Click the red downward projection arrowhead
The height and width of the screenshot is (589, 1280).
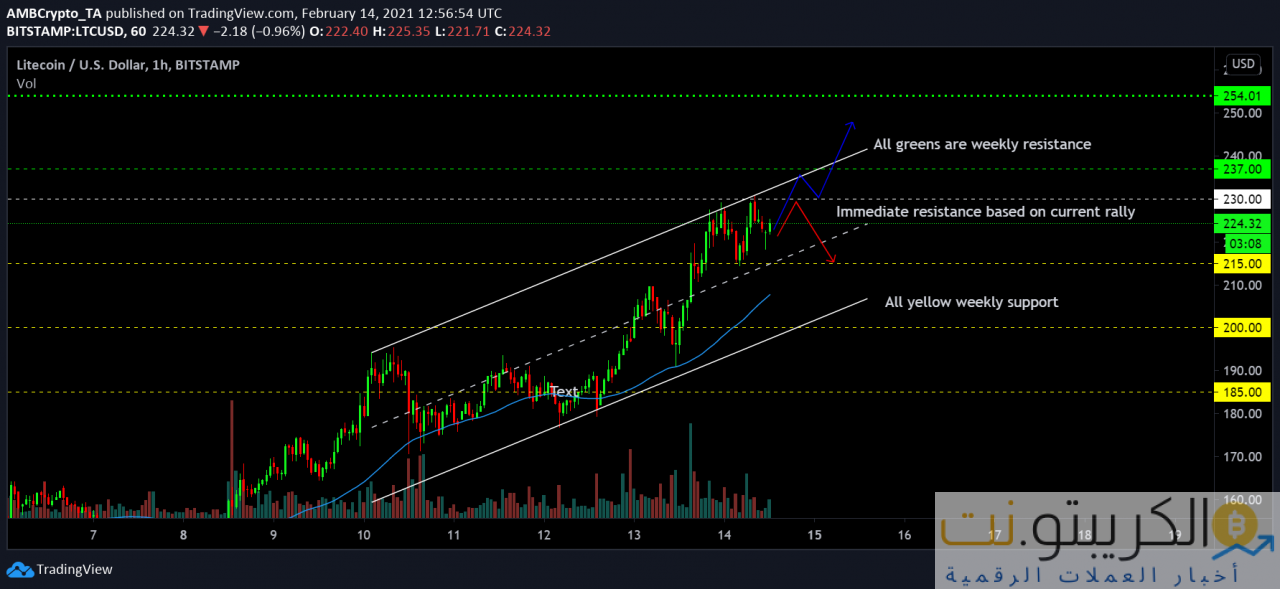coord(832,262)
